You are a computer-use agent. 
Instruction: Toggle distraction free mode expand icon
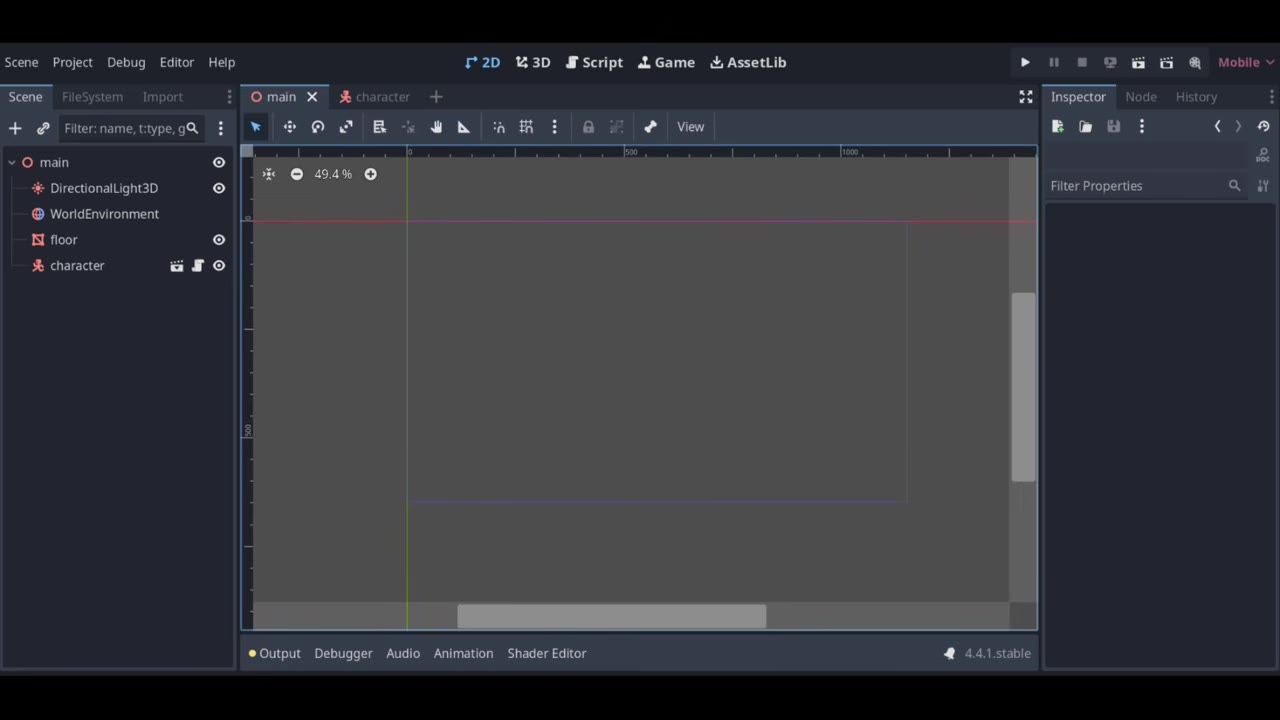(x=1026, y=97)
